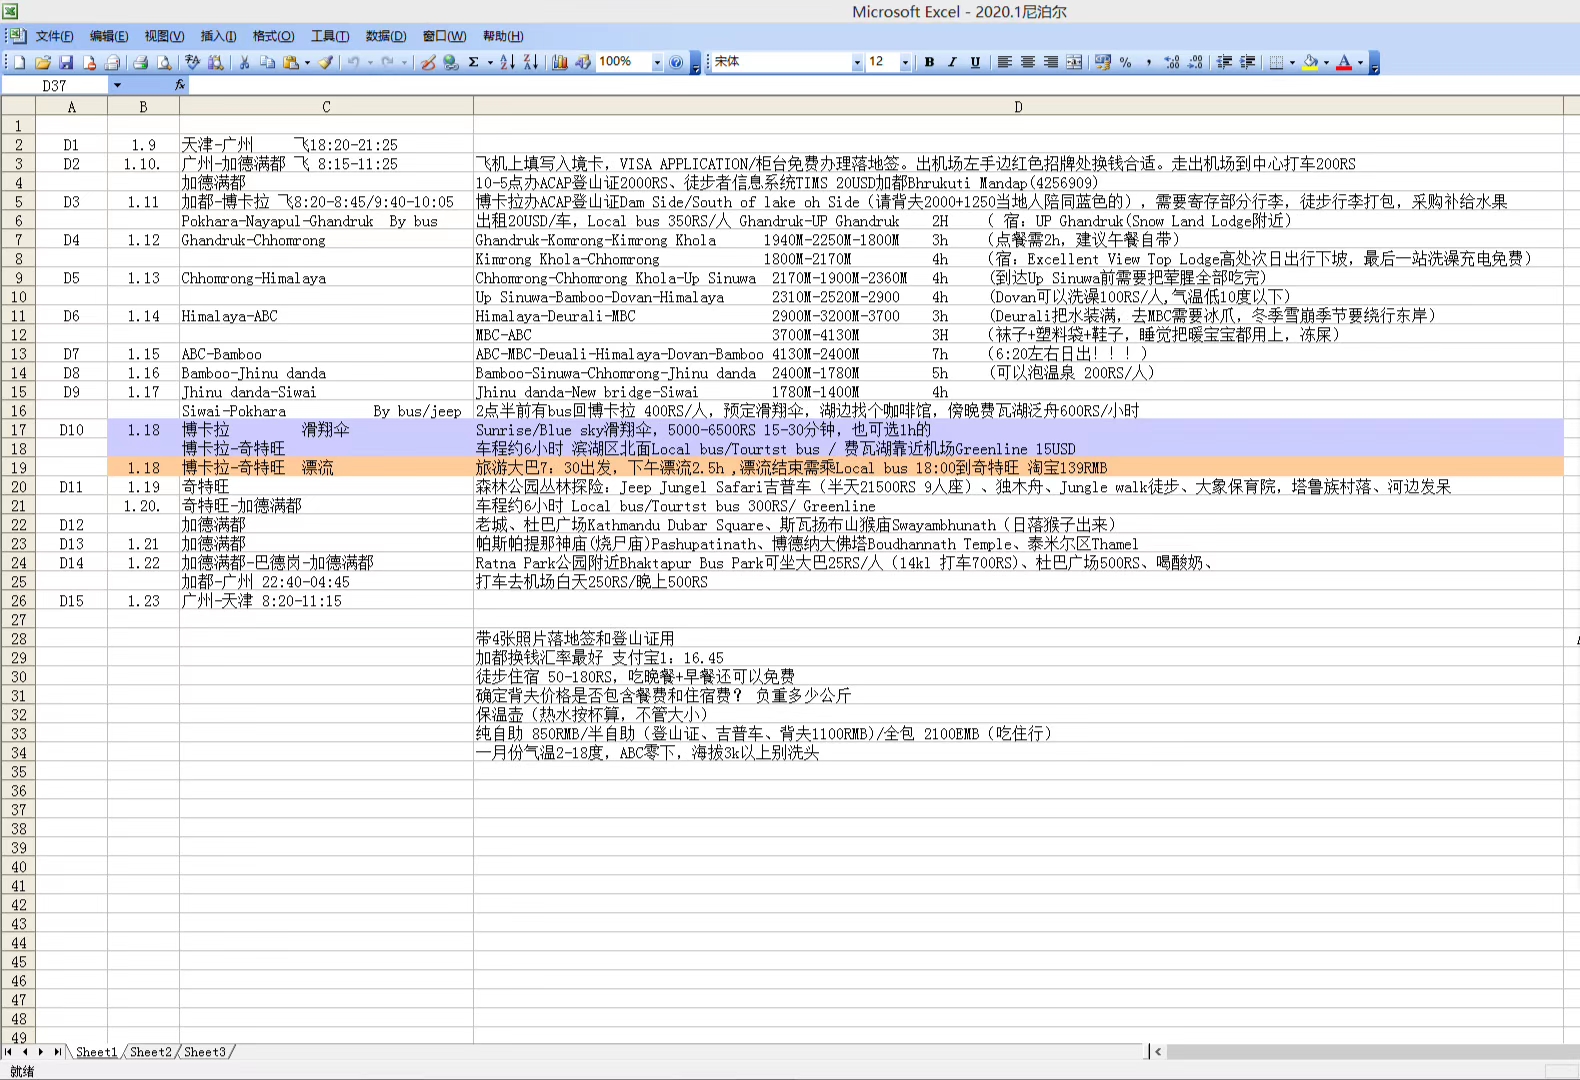Align text right
This screenshot has height=1080, width=1580.
coord(1051,62)
